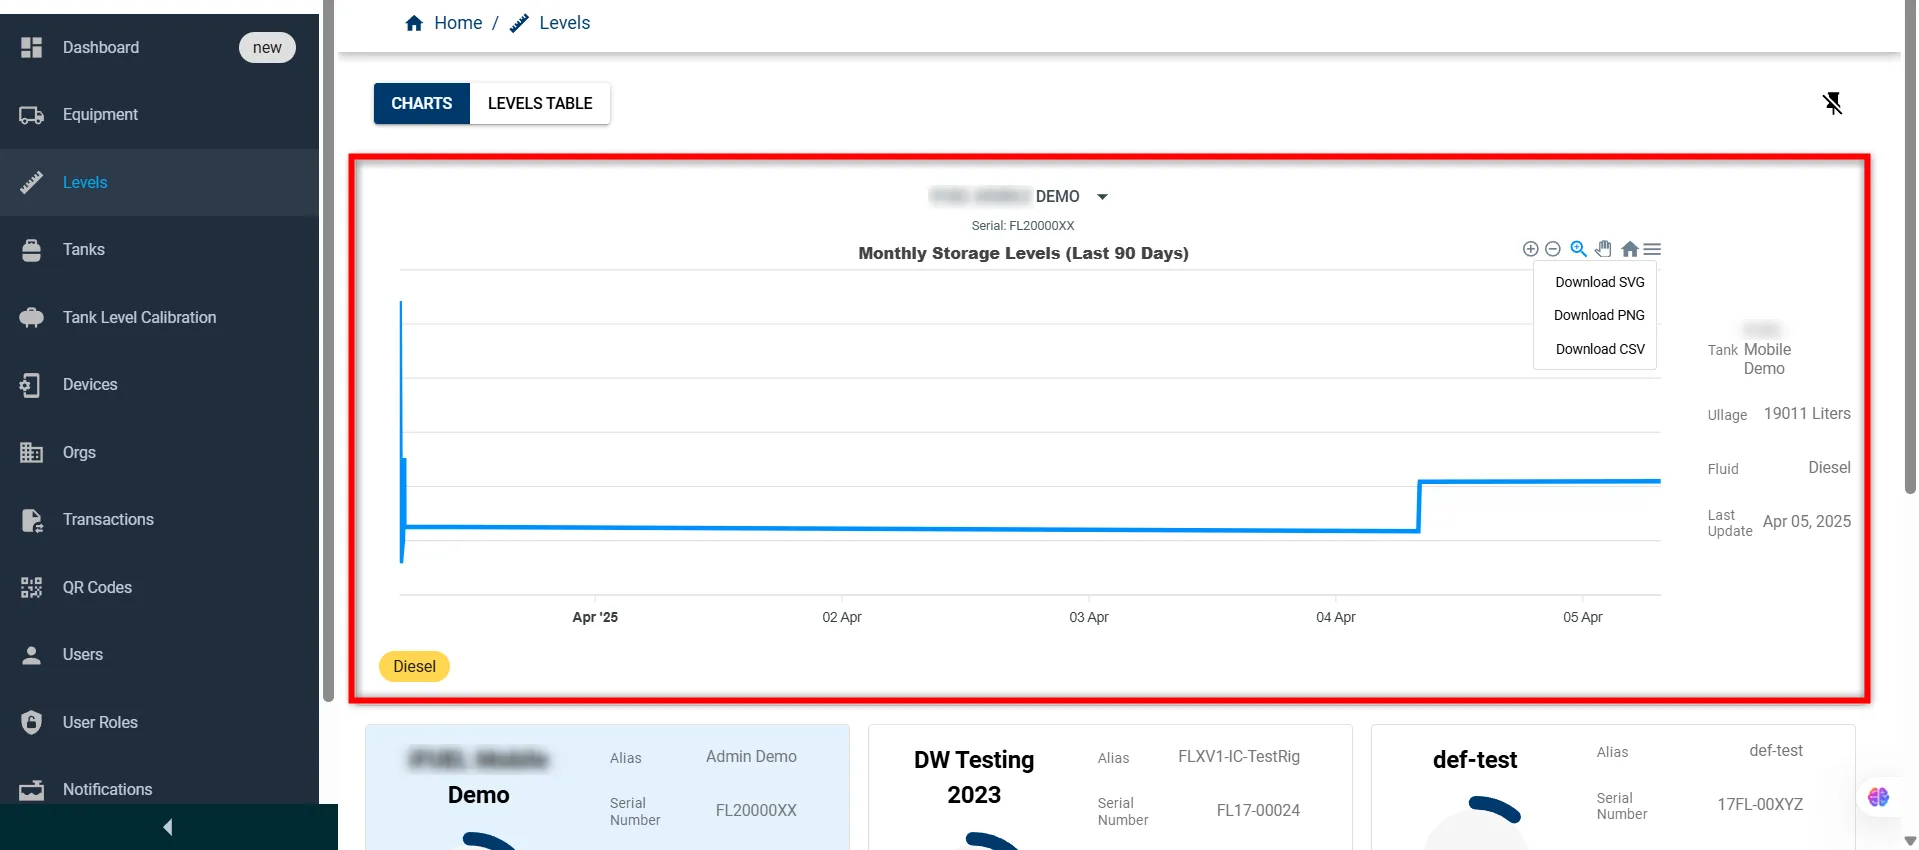The height and width of the screenshot is (850, 1919).
Task: Click the User Roles shield icon
Action: click(32, 722)
